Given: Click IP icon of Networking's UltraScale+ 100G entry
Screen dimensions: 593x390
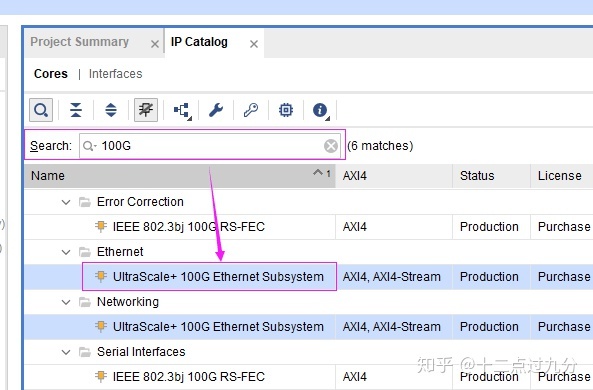Looking at the screenshot, I should (x=101, y=326).
